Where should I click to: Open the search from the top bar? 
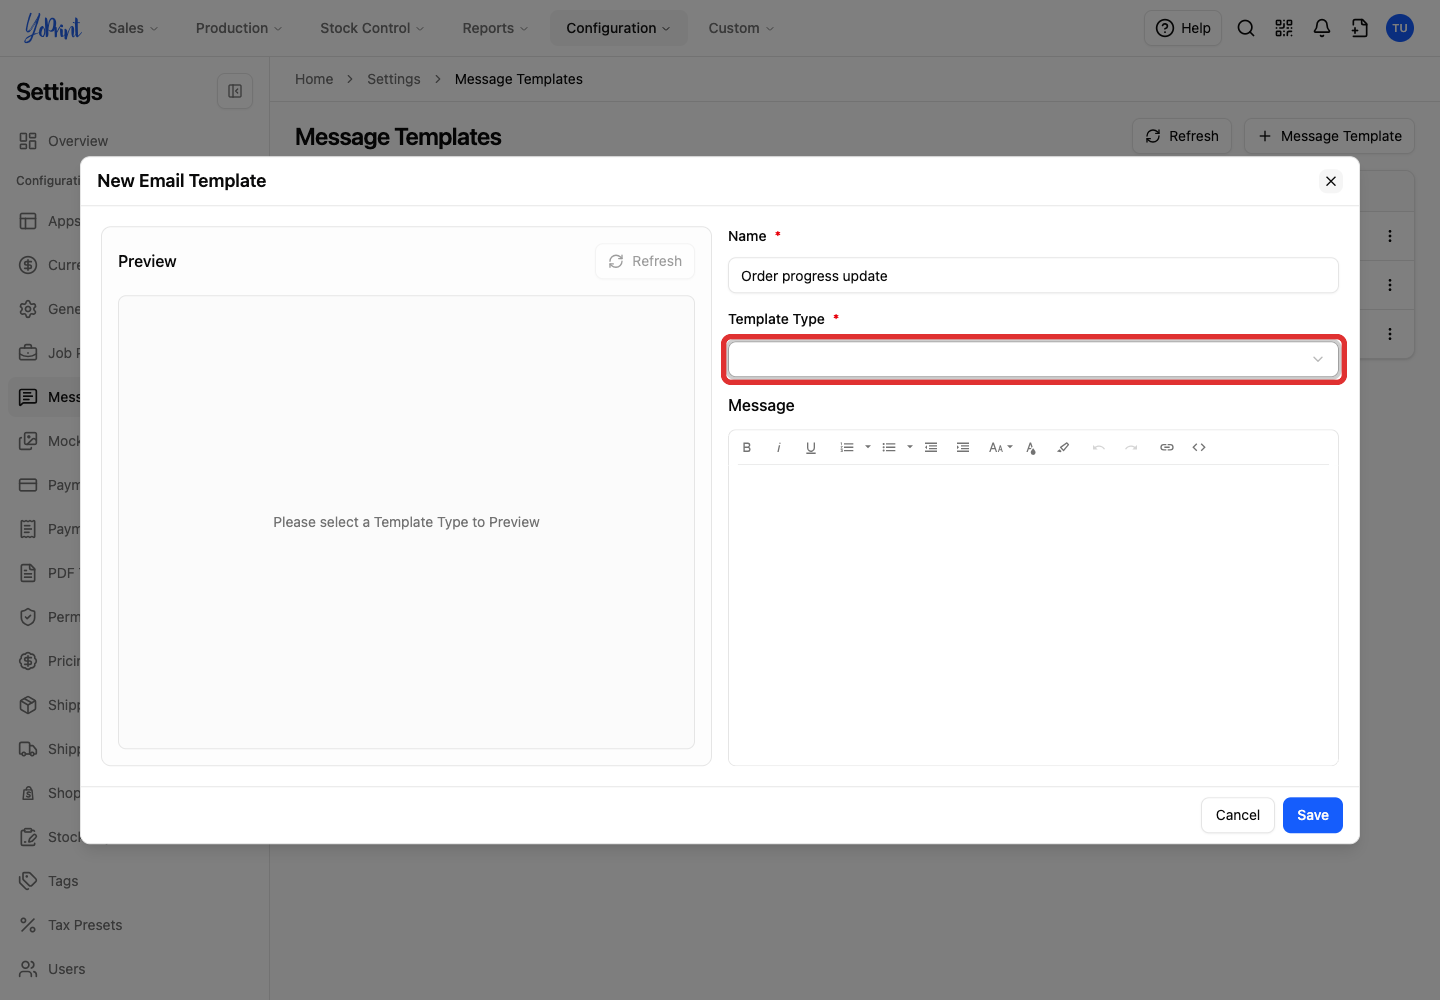(x=1246, y=28)
